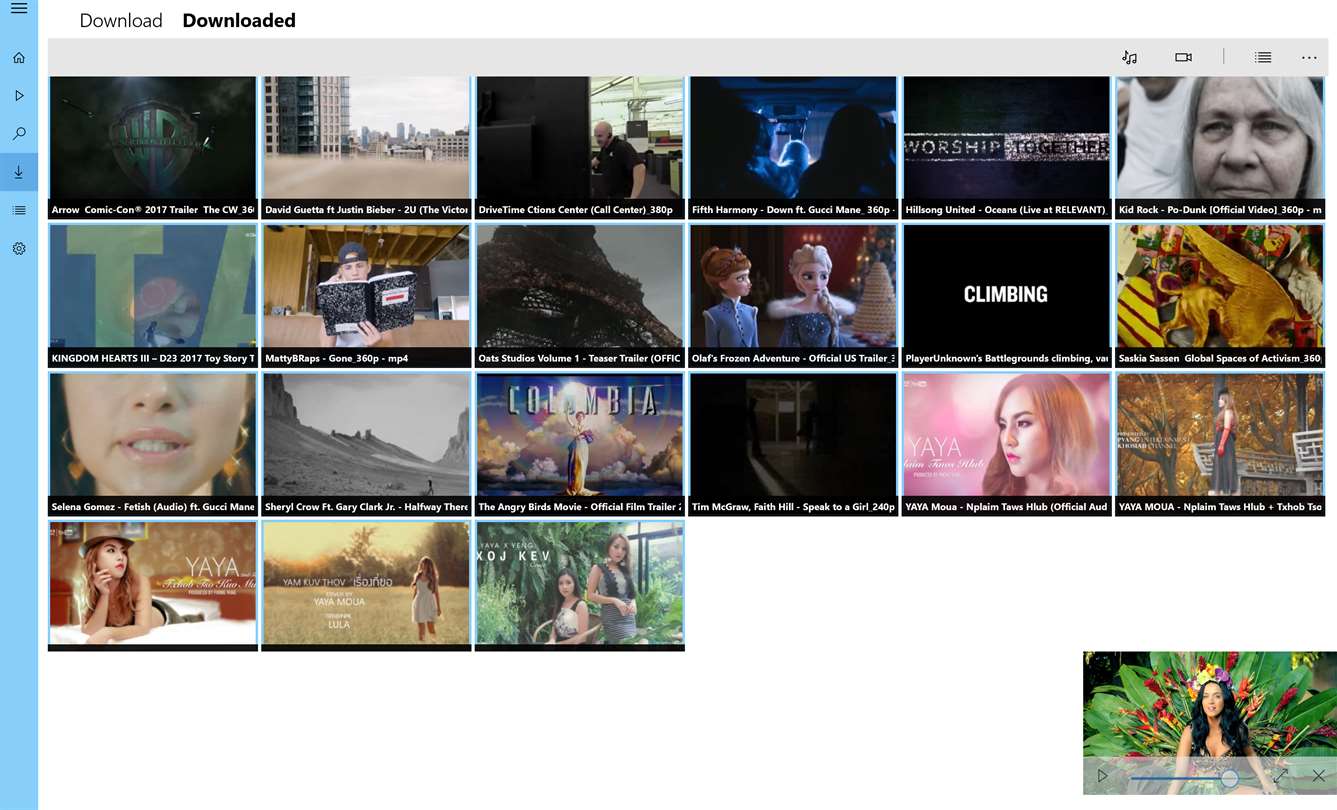Open MattyBRaps - Gone video
The image size is (1337, 810).
[366, 296]
